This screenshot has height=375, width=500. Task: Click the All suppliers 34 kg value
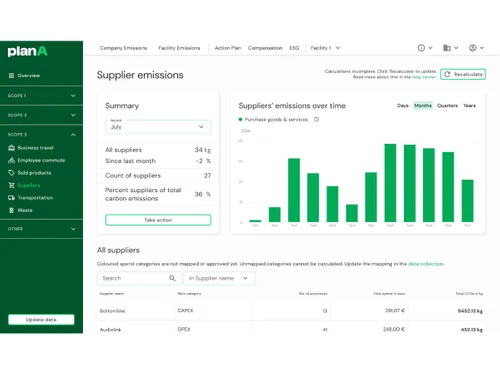point(203,150)
